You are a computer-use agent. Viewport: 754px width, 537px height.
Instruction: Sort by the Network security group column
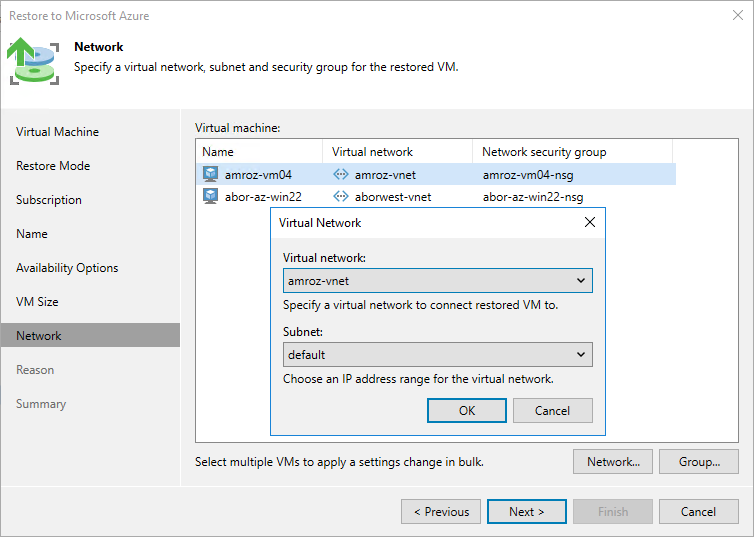pos(544,152)
